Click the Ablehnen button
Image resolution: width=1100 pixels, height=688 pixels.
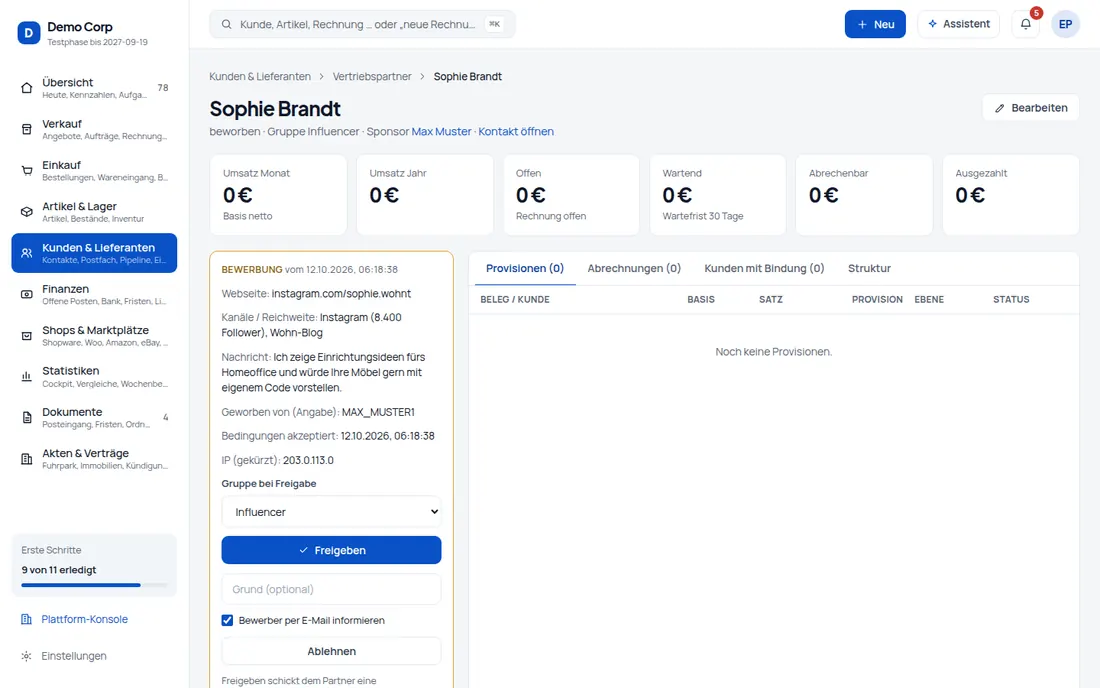331,652
